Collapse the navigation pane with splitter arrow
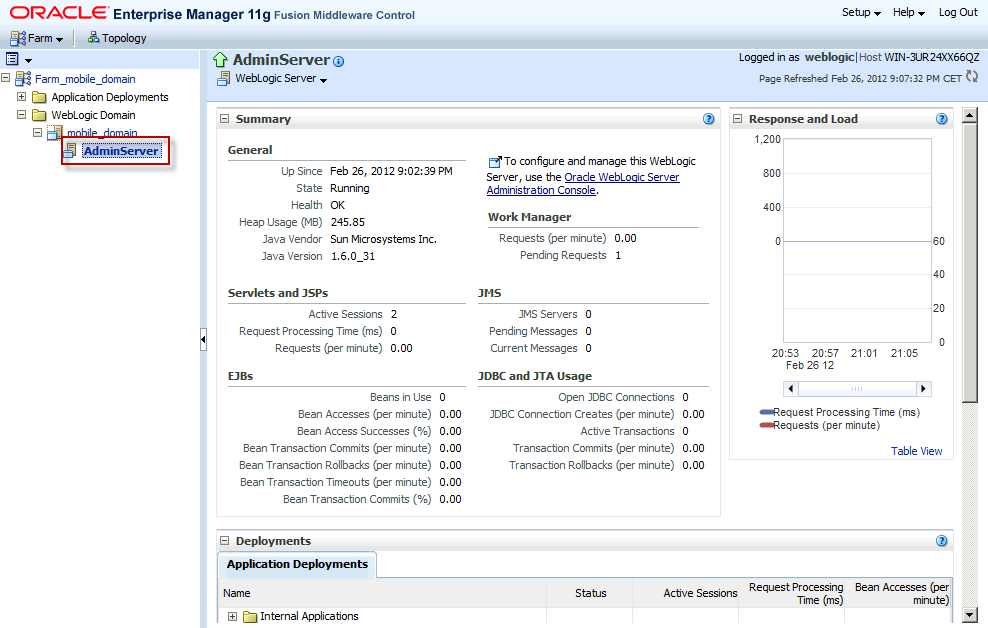Screen dimensions: 988x628 click(x=203, y=340)
